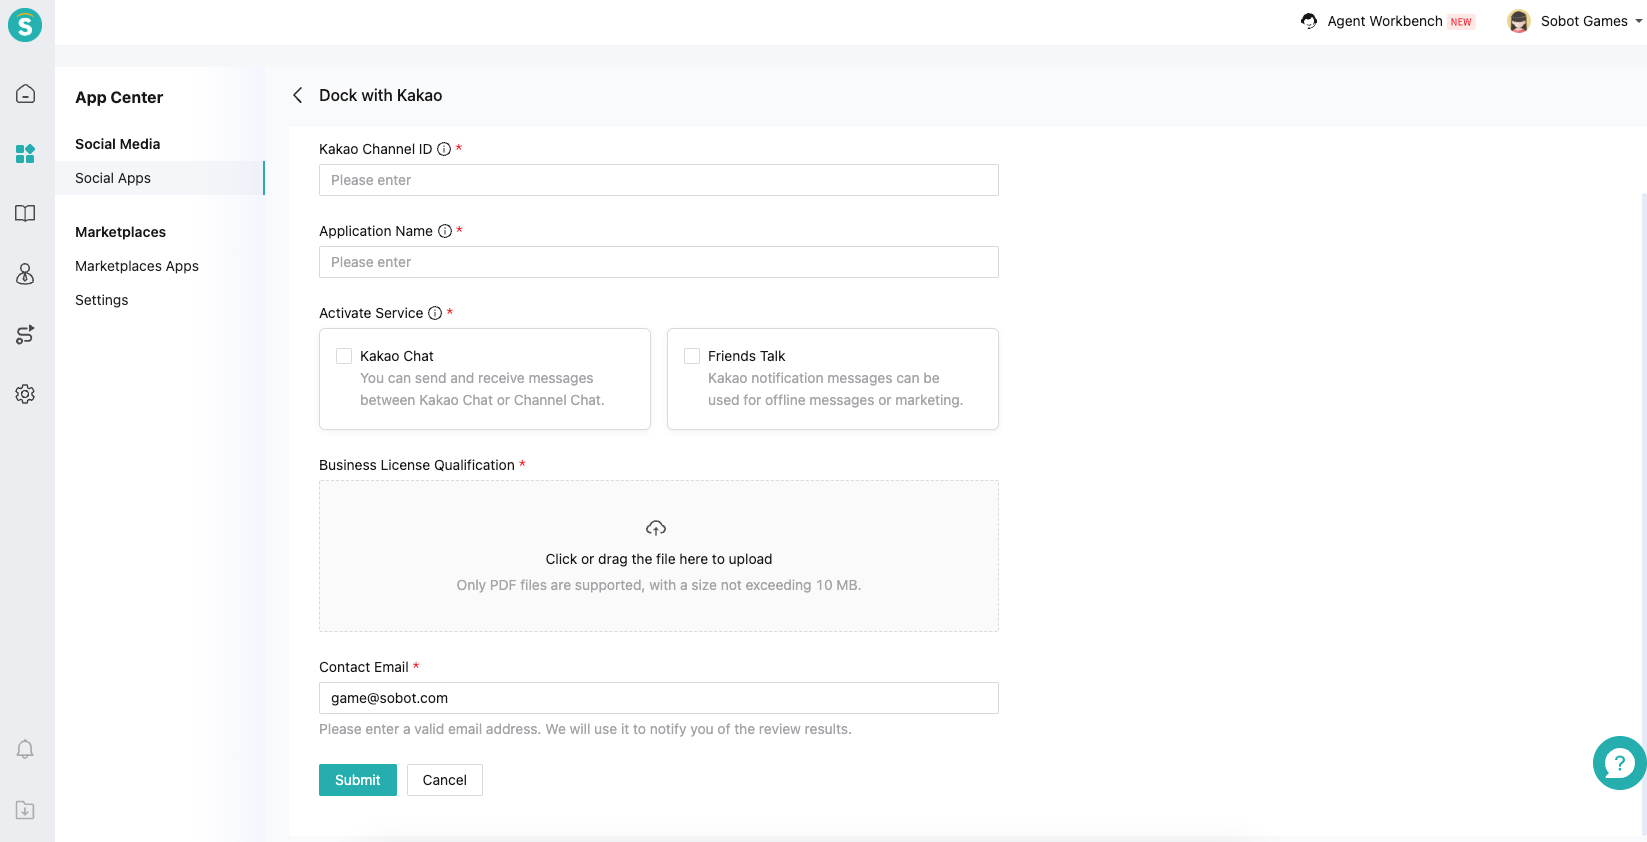This screenshot has width=1647, height=842.
Task: Click the user management person icon
Action: click(26, 274)
